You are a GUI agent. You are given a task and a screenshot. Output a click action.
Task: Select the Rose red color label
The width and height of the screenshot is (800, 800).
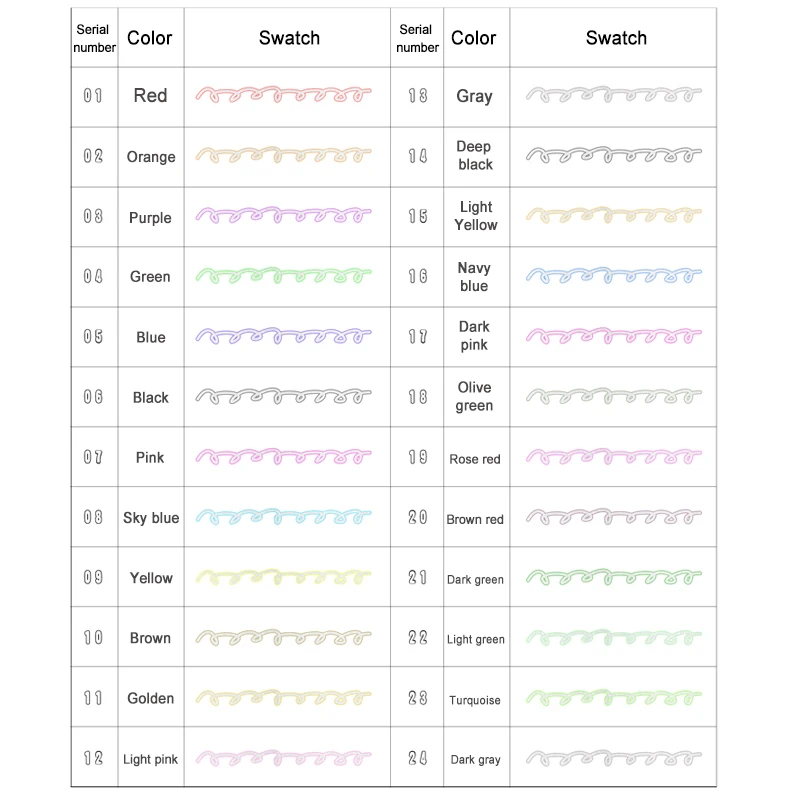pos(475,459)
